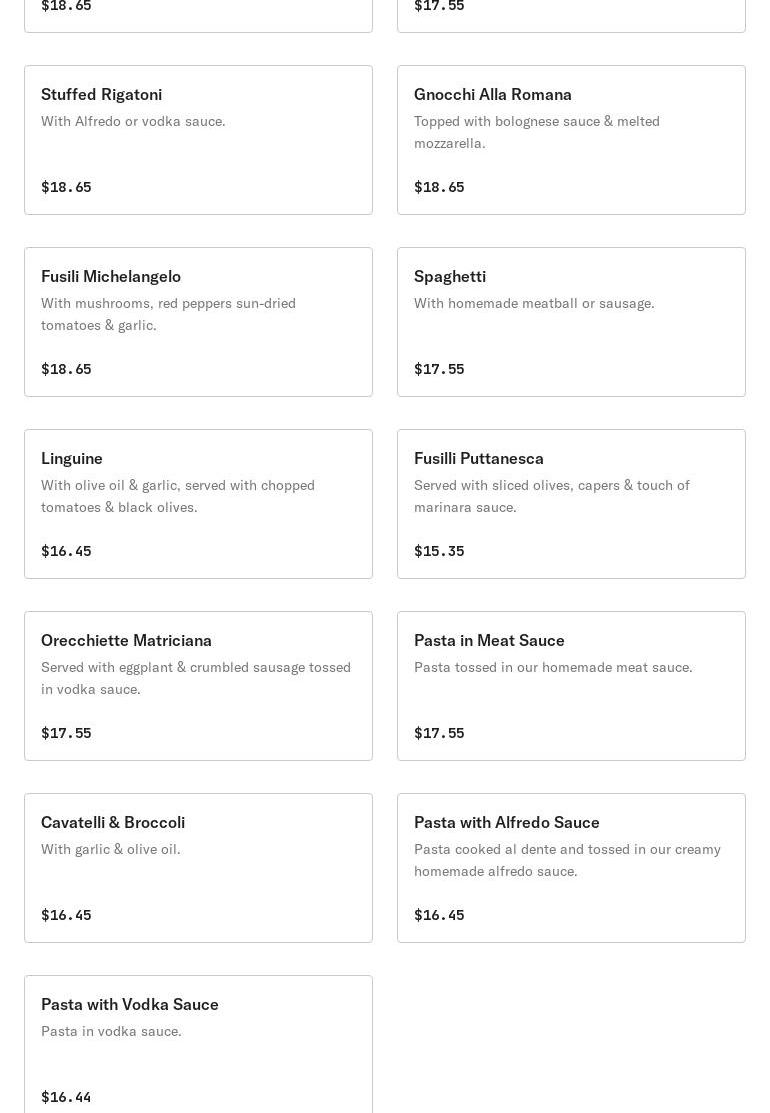
Task: Click partially visible top-right $17.55 card
Action: coord(571,16)
